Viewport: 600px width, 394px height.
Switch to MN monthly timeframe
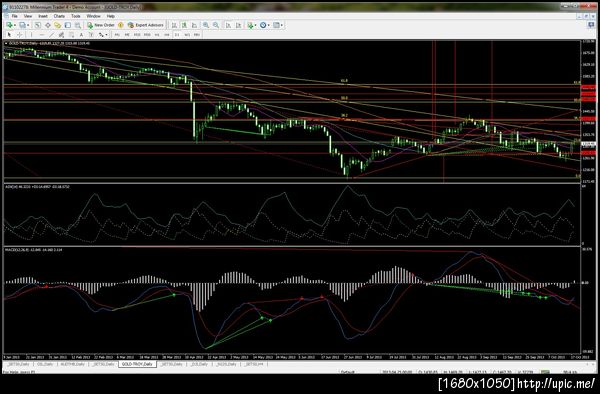coord(197,35)
